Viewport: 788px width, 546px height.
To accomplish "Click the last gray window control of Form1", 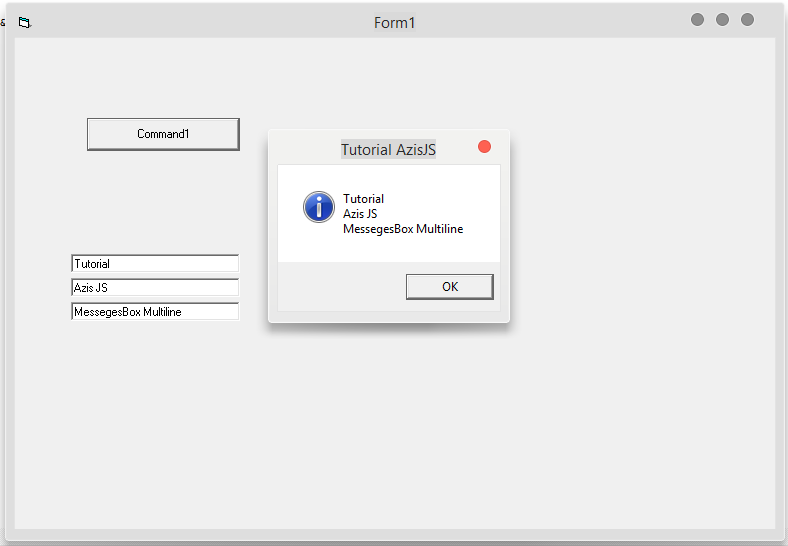I will 748,20.
